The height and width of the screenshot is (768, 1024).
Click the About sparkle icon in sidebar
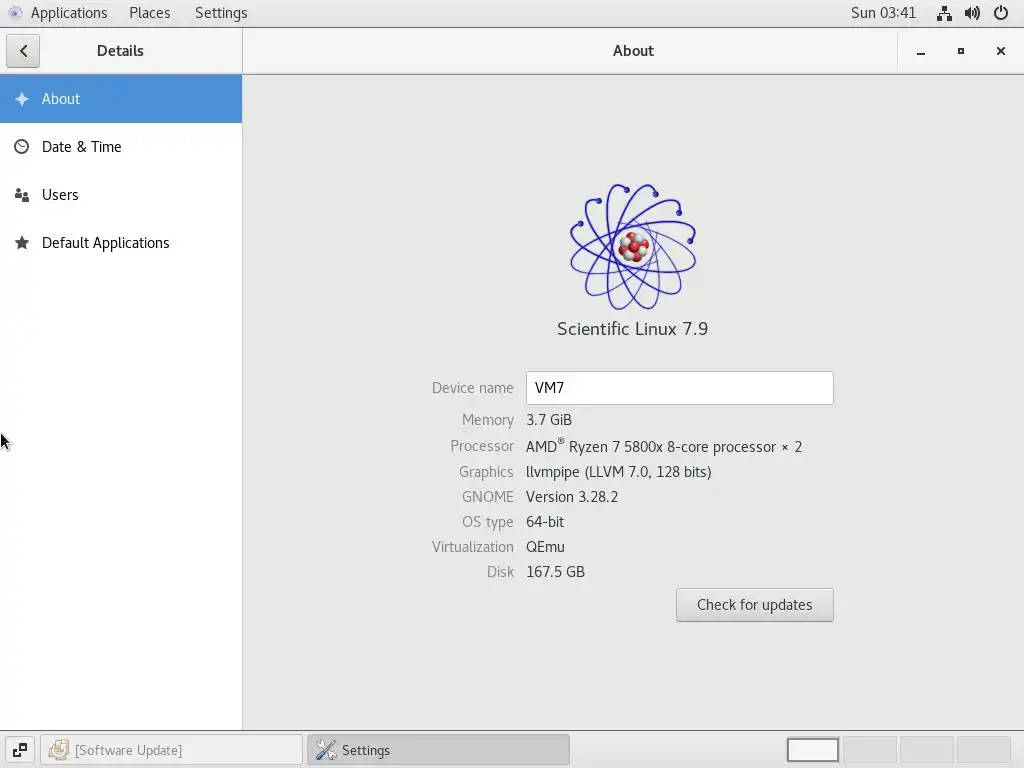point(22,99)
